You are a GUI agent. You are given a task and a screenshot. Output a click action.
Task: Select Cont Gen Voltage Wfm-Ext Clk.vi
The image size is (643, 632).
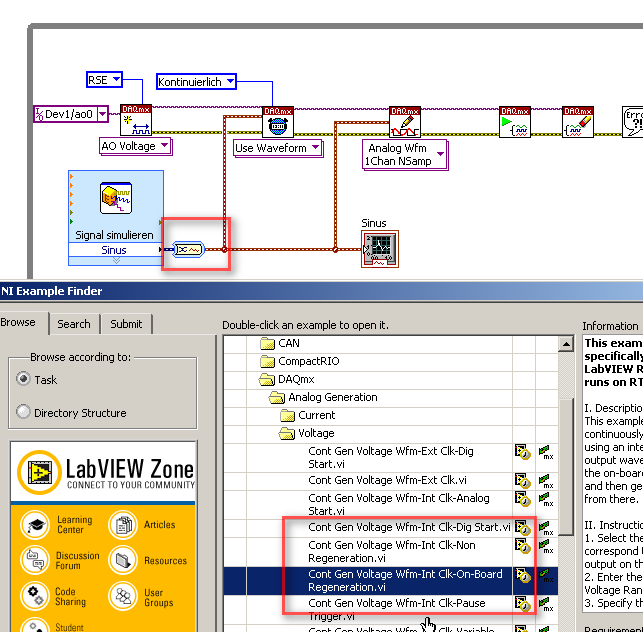coord(387,480)
